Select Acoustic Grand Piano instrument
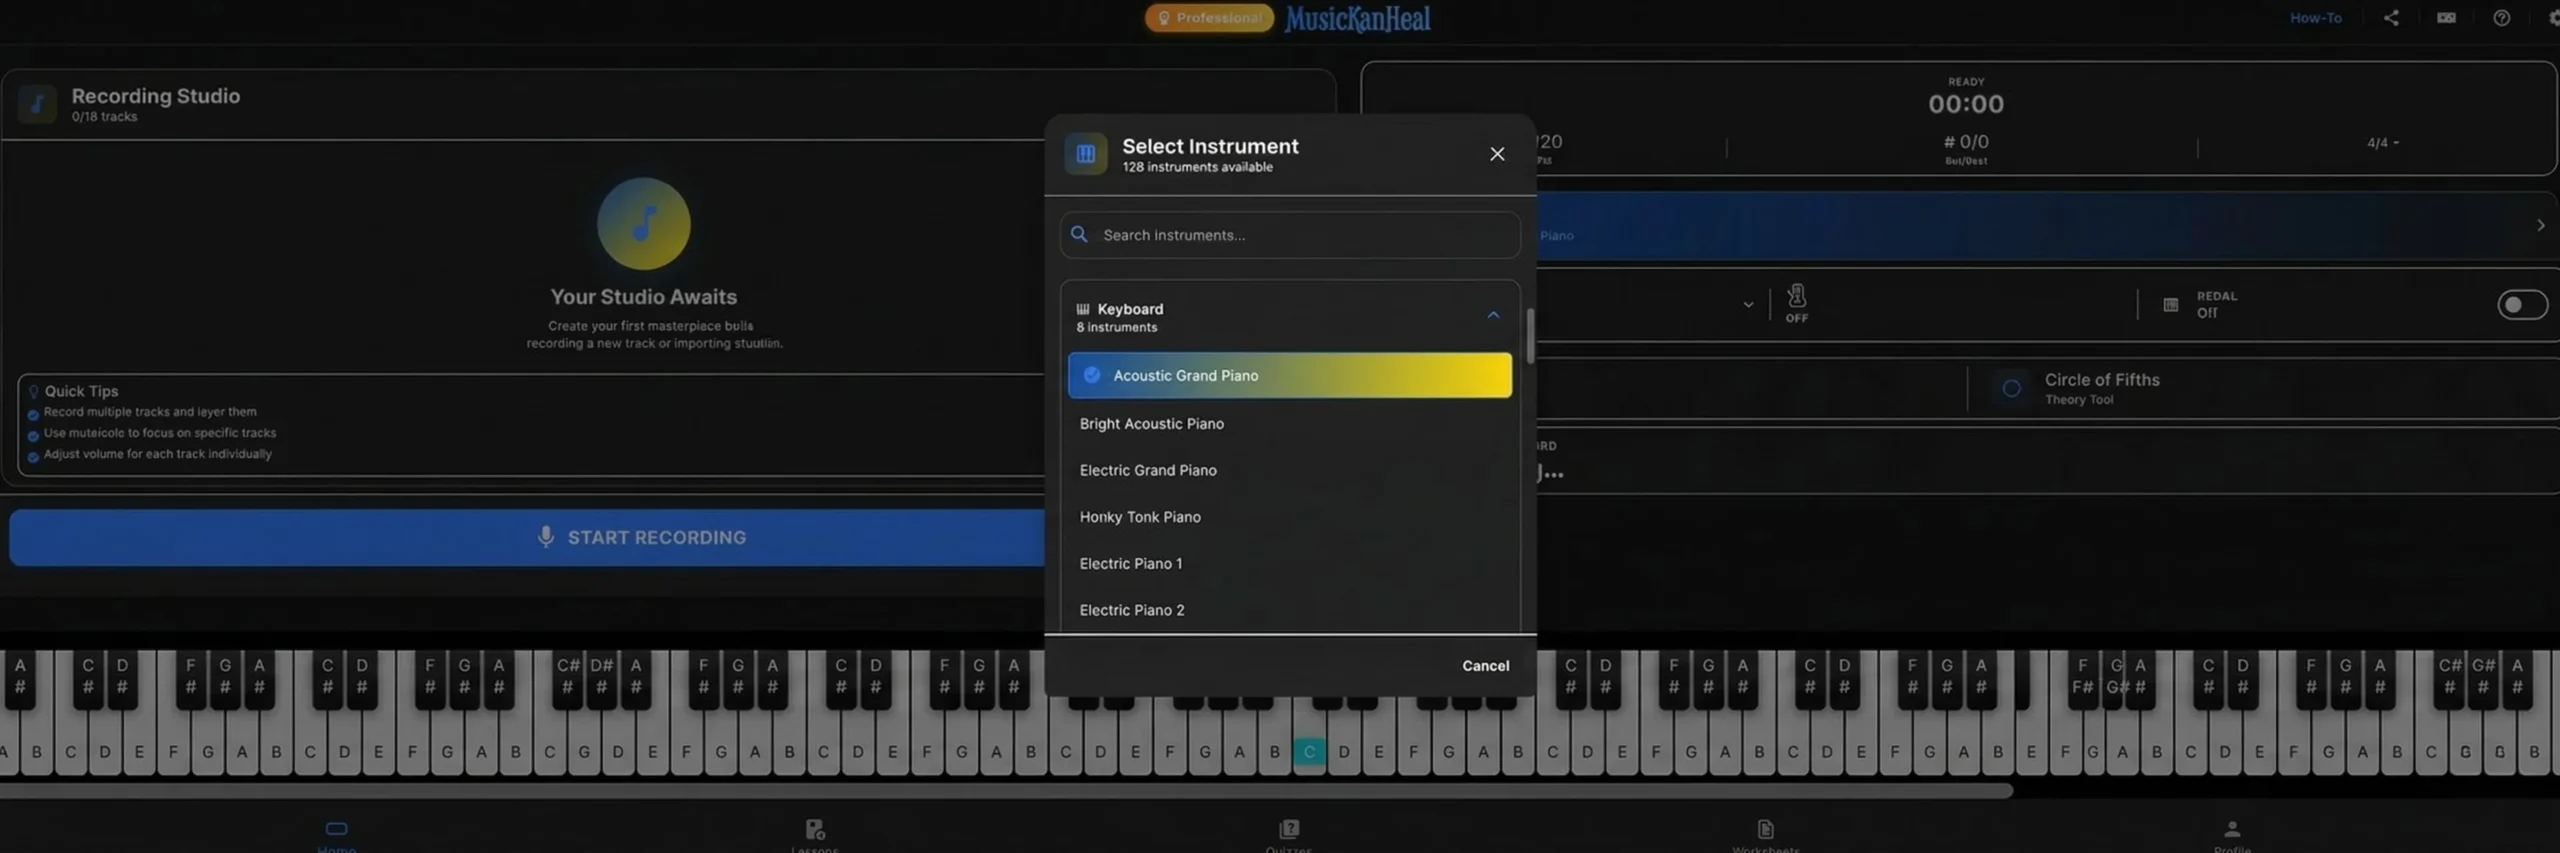2560x853 pixels. [1289, 375]
